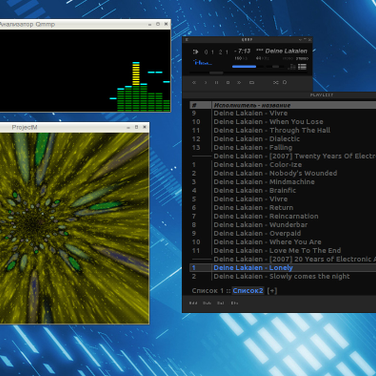Screen dimensions: 376x376
Task: Select track 9 Deine Lakaien - Vivre
Action: 283,113
